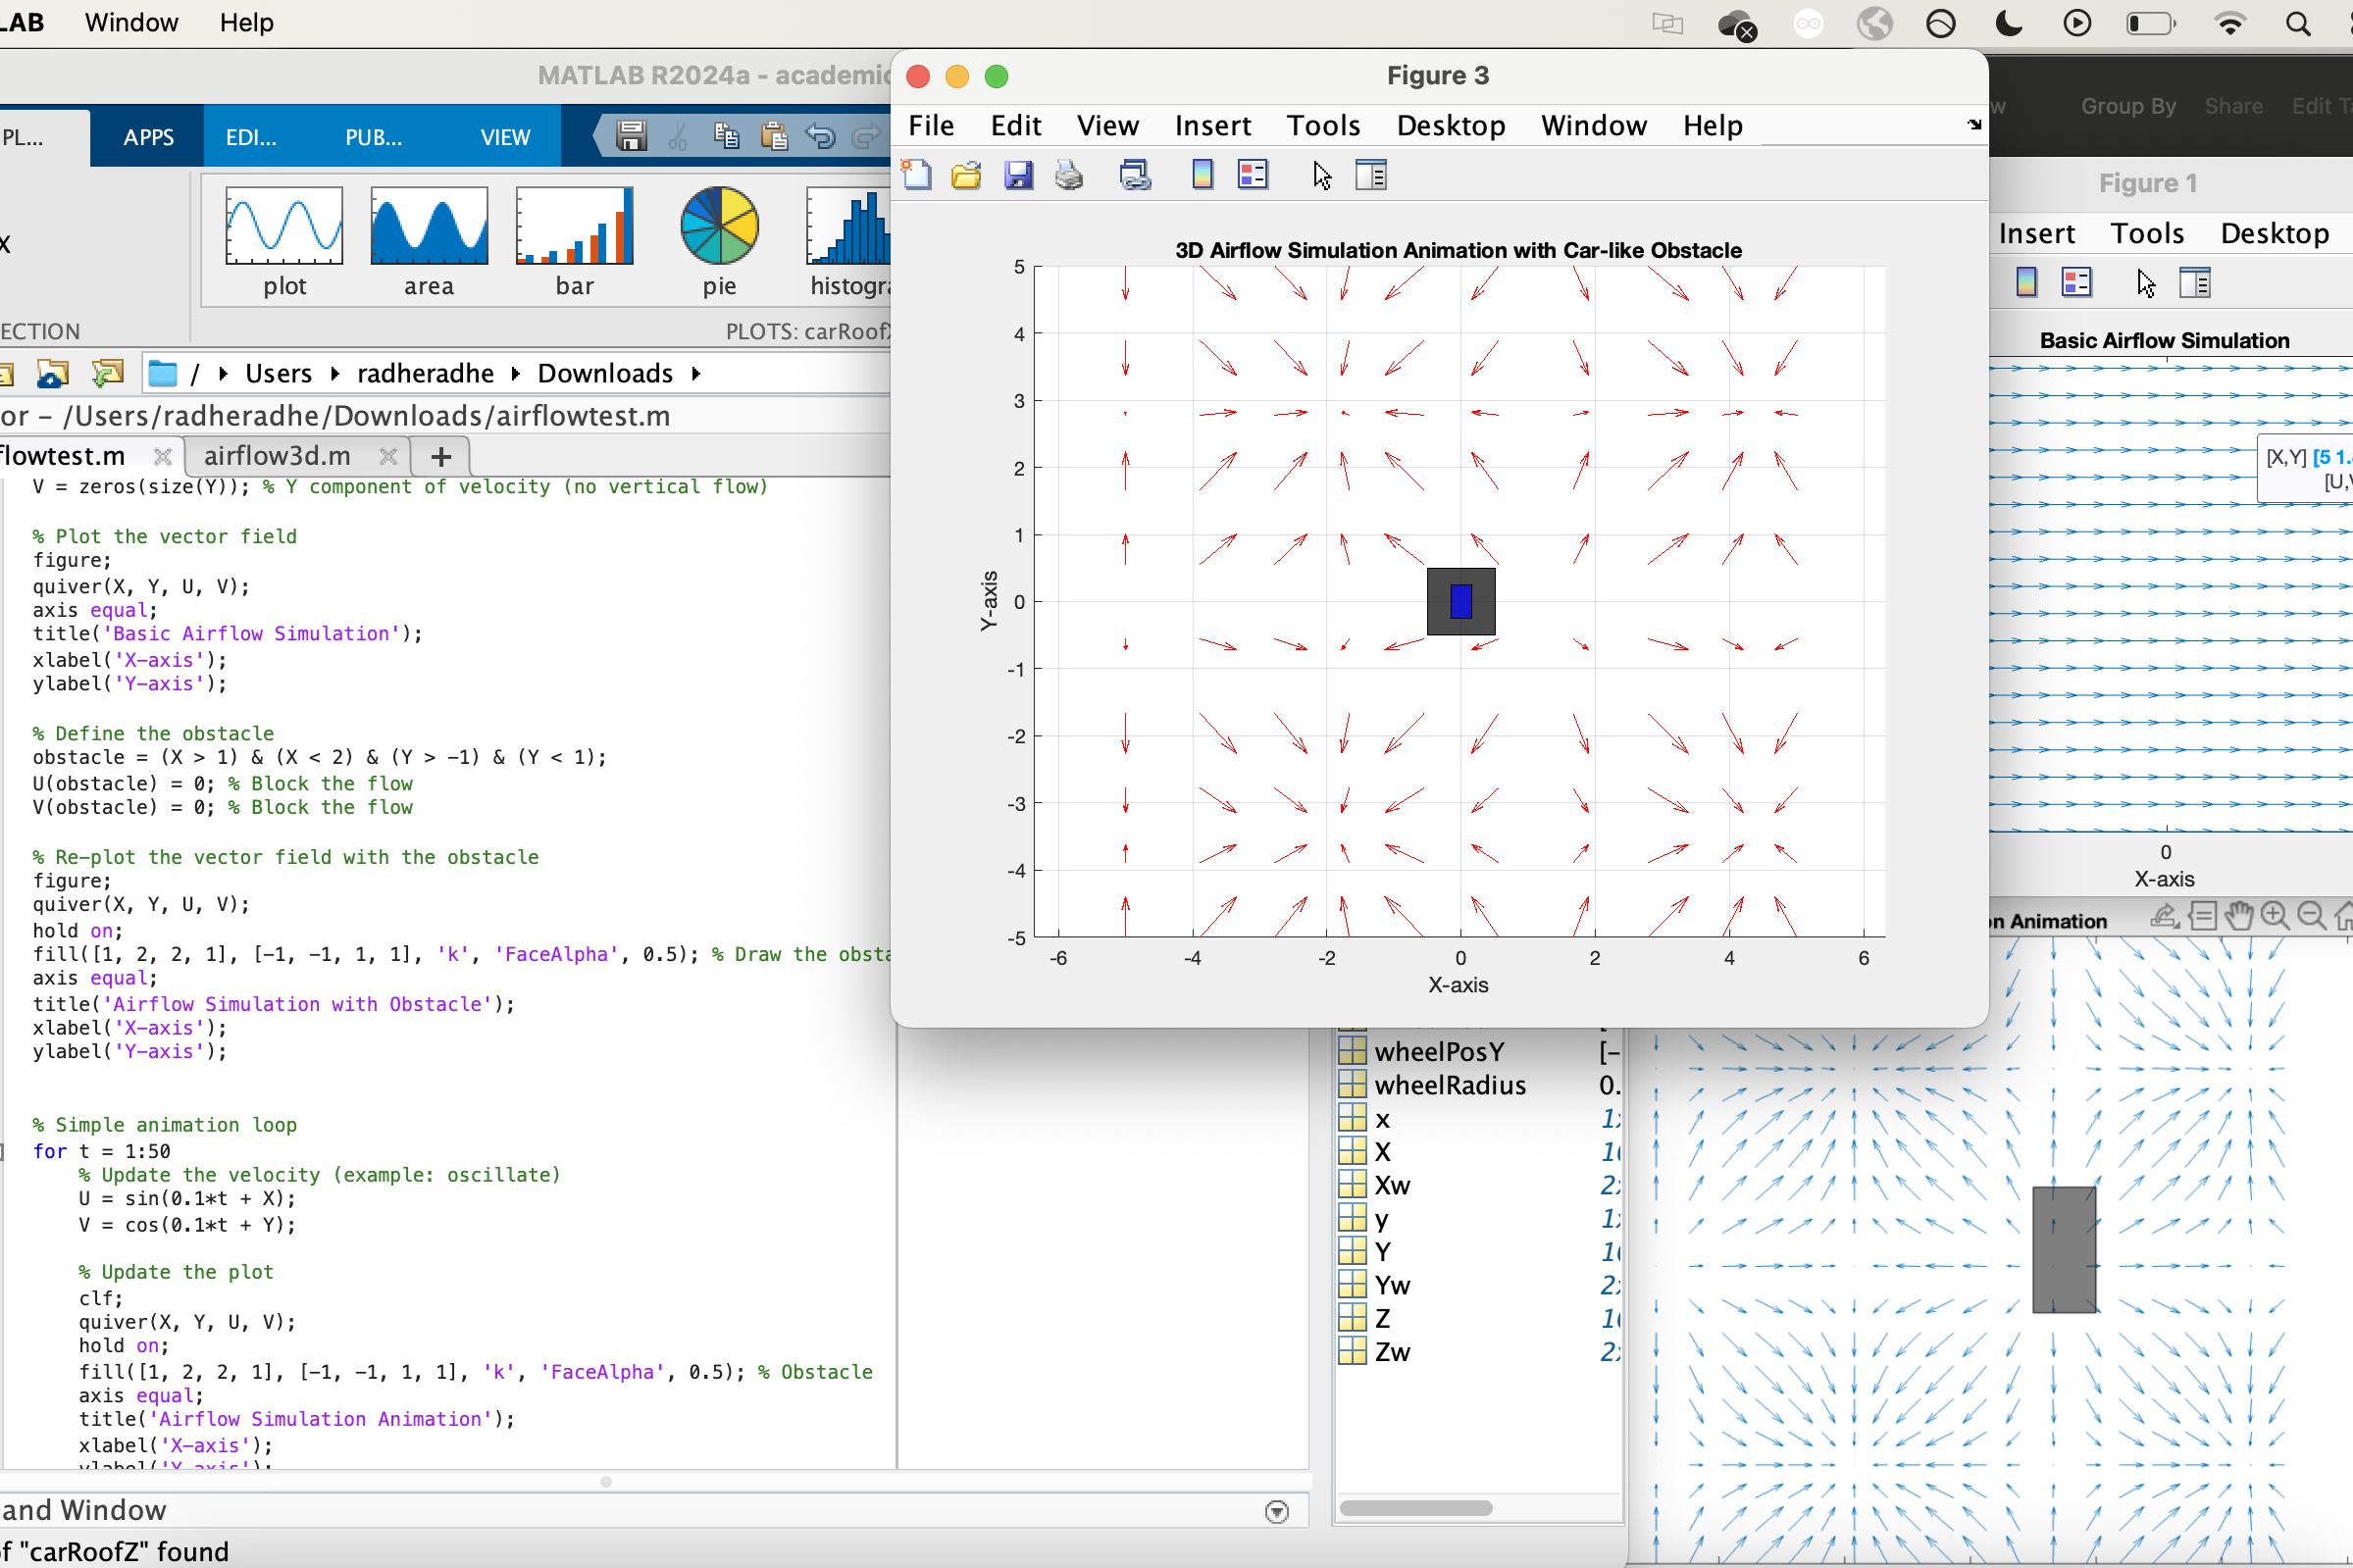Click plus button to add new editor tab
This screenshot has width=2353, height=1568.
pos(441,457)
